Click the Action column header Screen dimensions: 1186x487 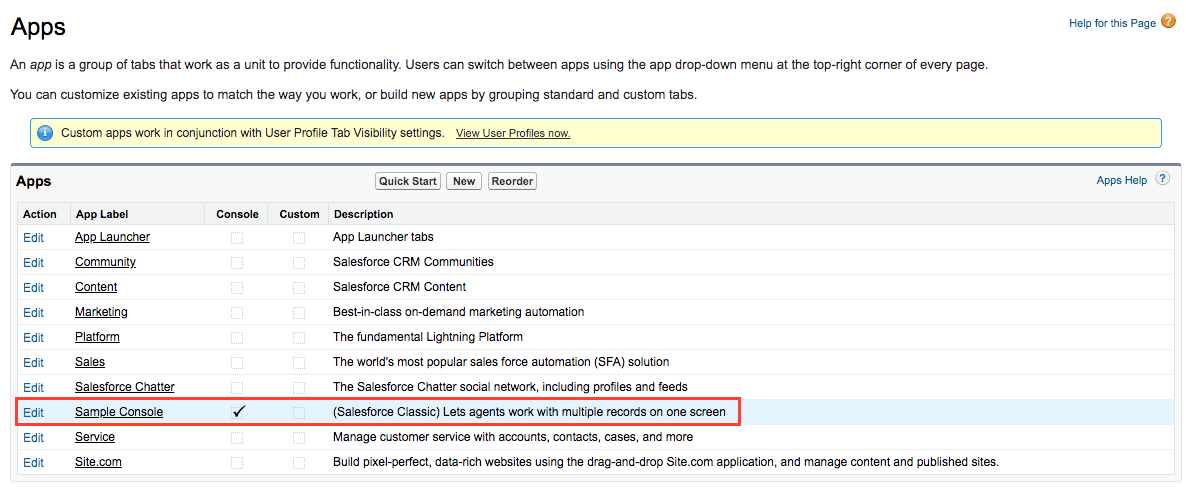pos(39,215)
